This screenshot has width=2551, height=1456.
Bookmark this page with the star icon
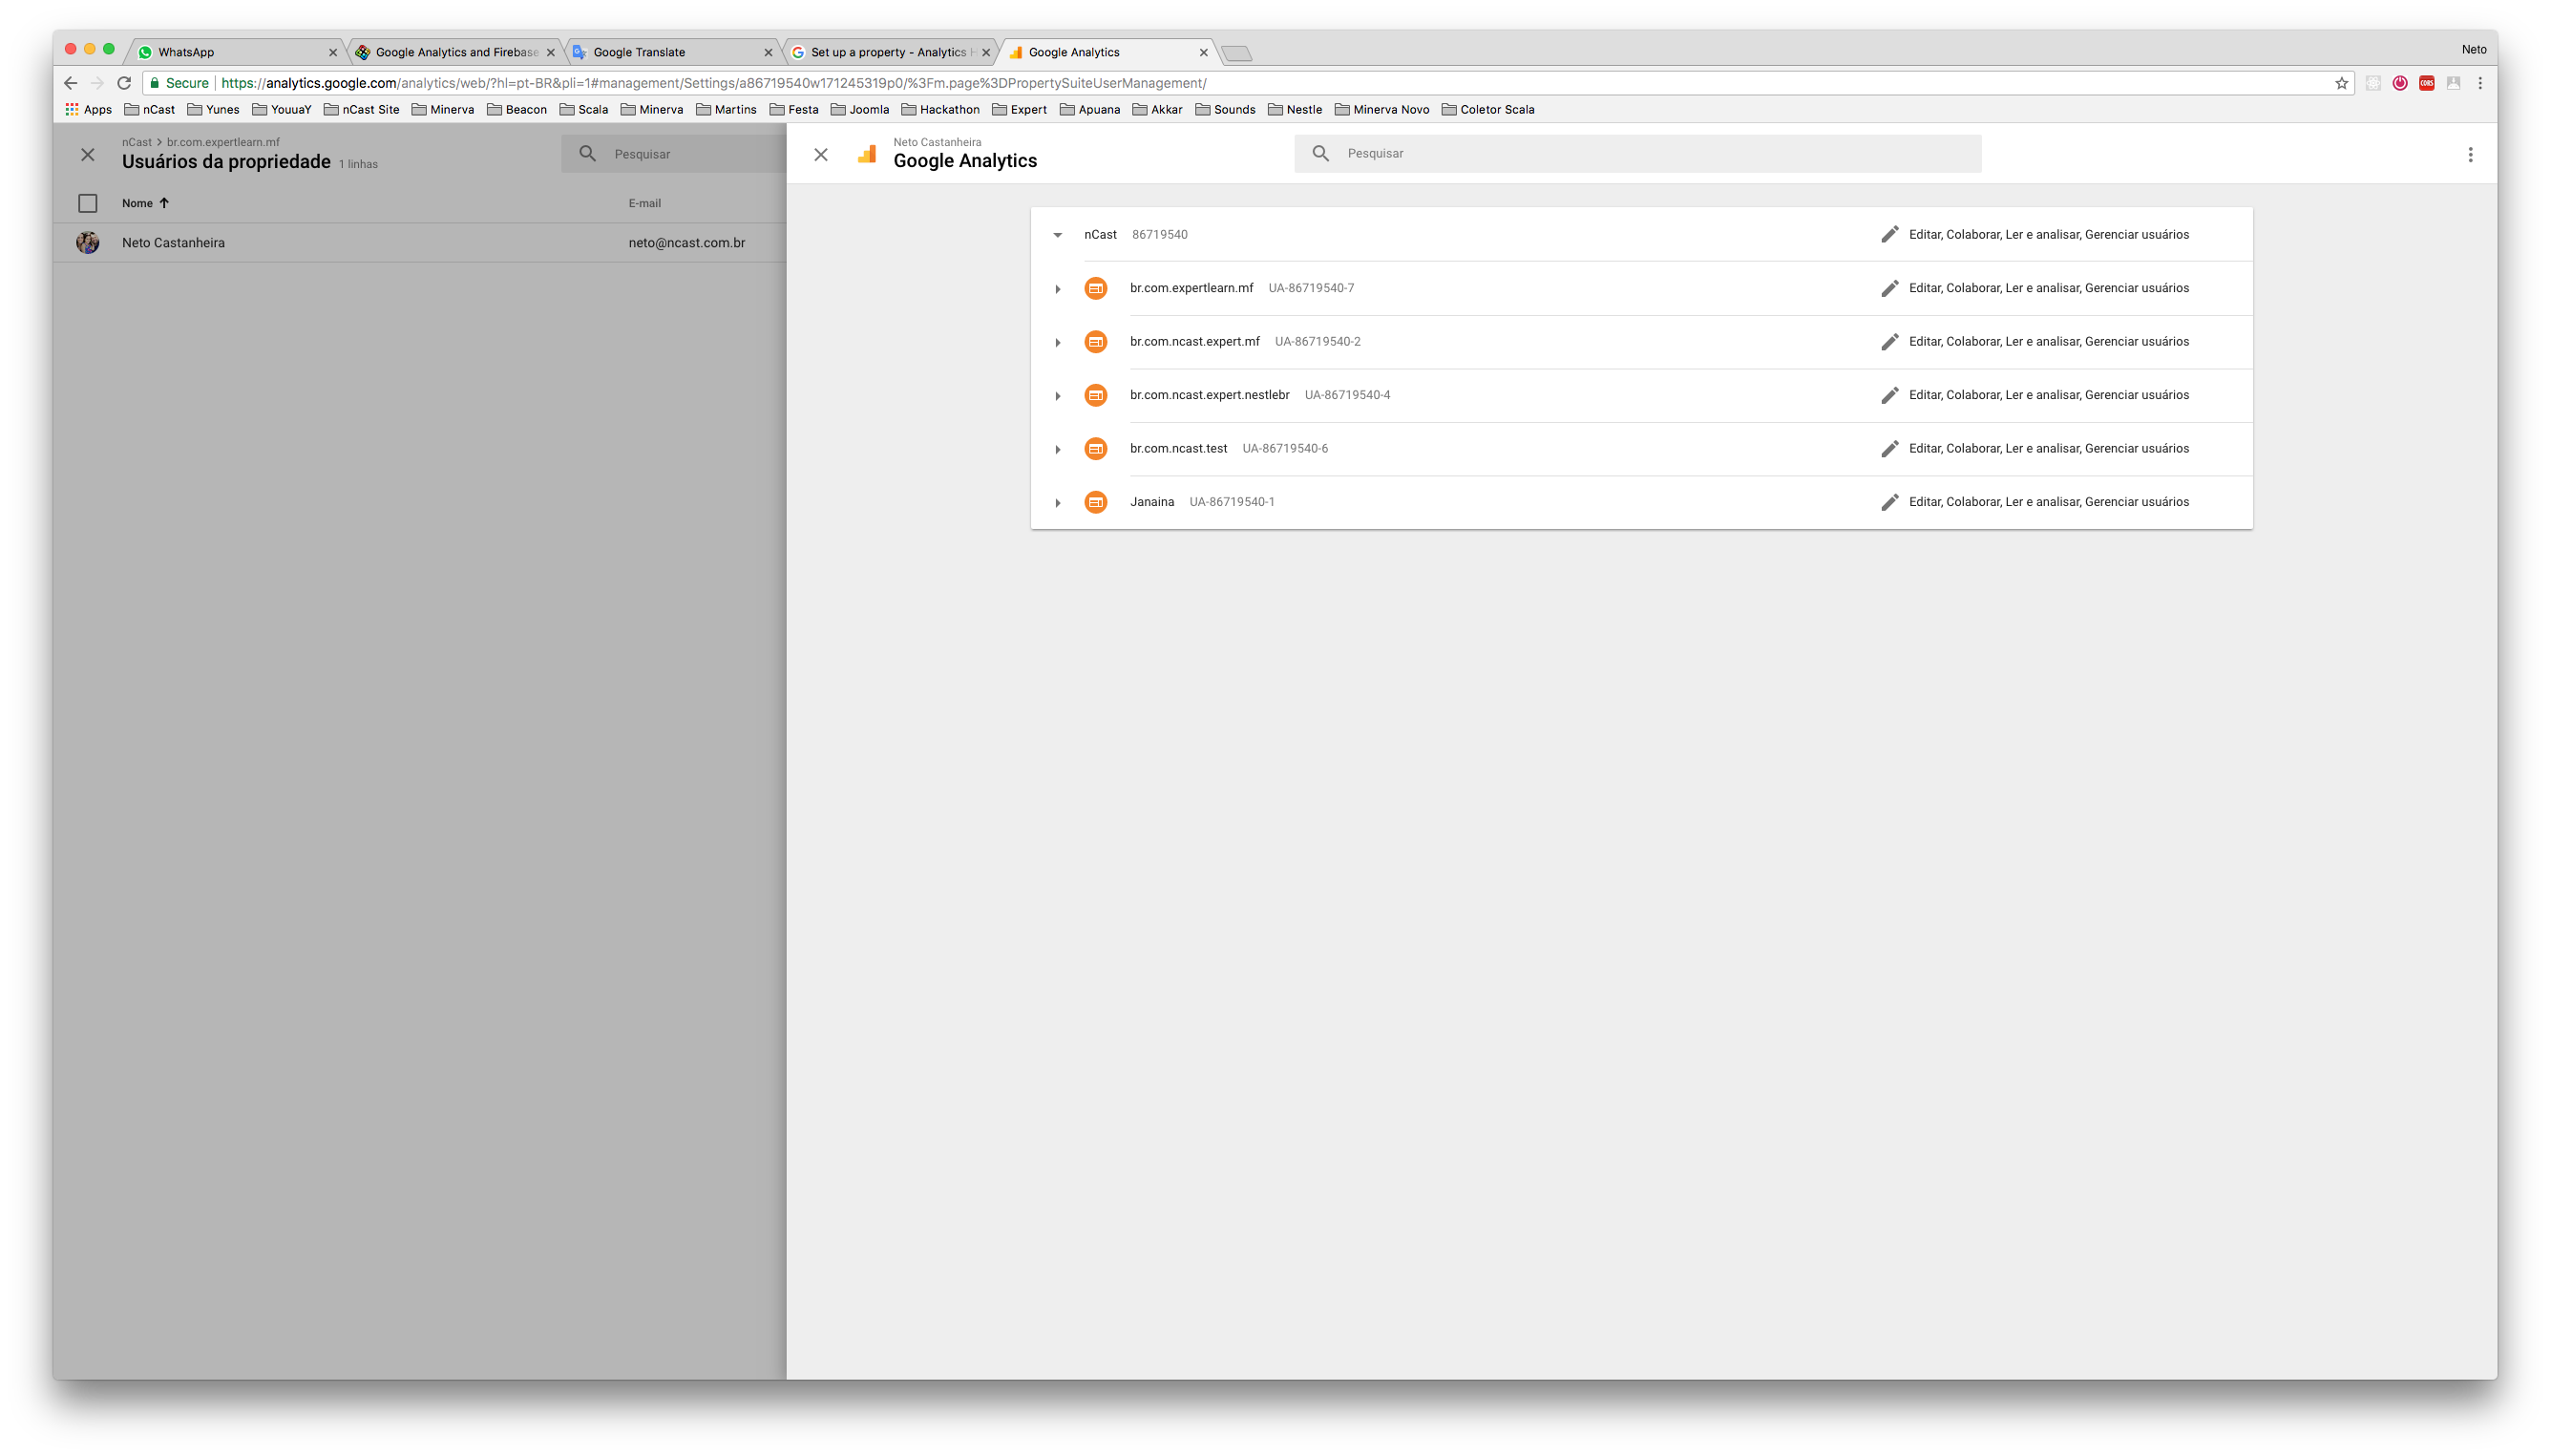2340,83
